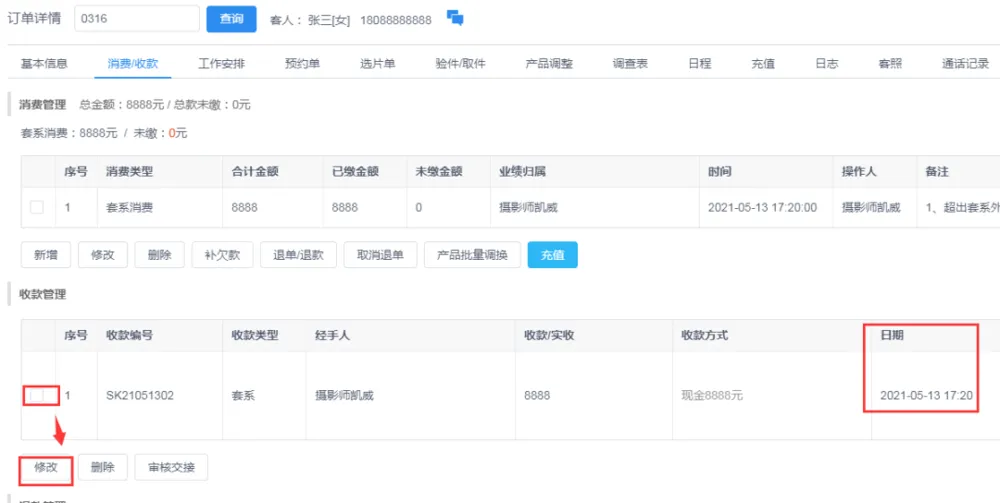Go to the 产品调整 tab

point(549,63)
